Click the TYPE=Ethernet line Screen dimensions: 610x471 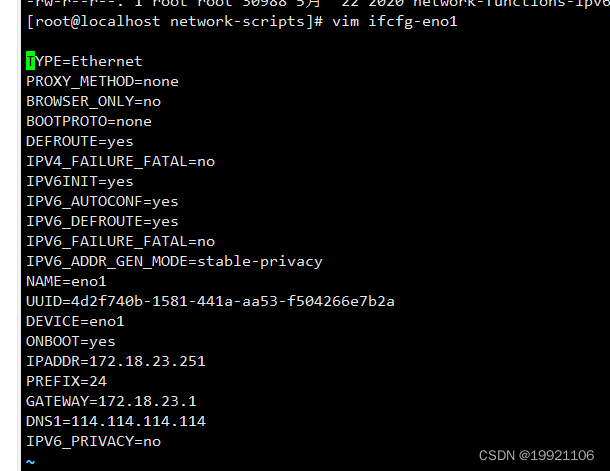[x=84, y=61]
